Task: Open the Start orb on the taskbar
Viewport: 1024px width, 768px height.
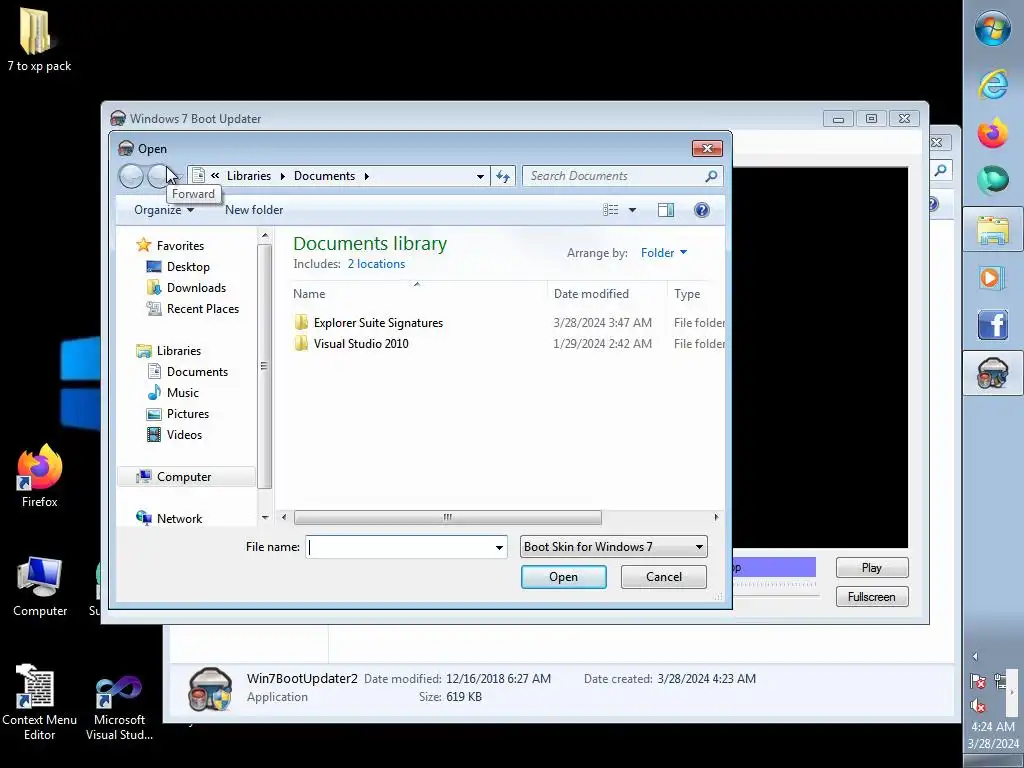Action: click(993, 27)
